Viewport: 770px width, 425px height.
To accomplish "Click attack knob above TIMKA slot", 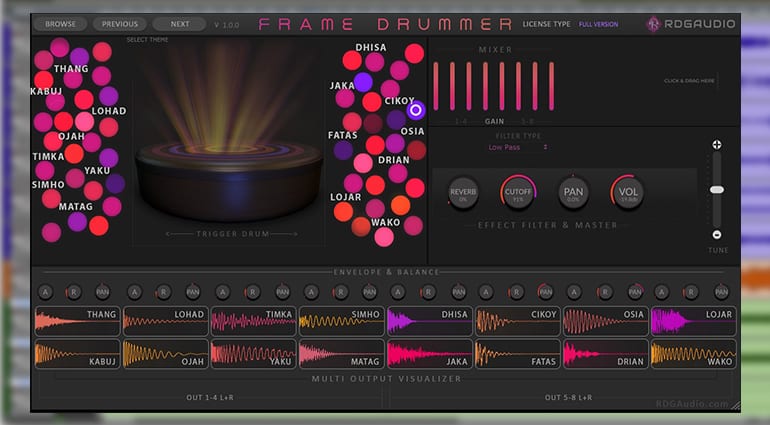I will 222,292.
